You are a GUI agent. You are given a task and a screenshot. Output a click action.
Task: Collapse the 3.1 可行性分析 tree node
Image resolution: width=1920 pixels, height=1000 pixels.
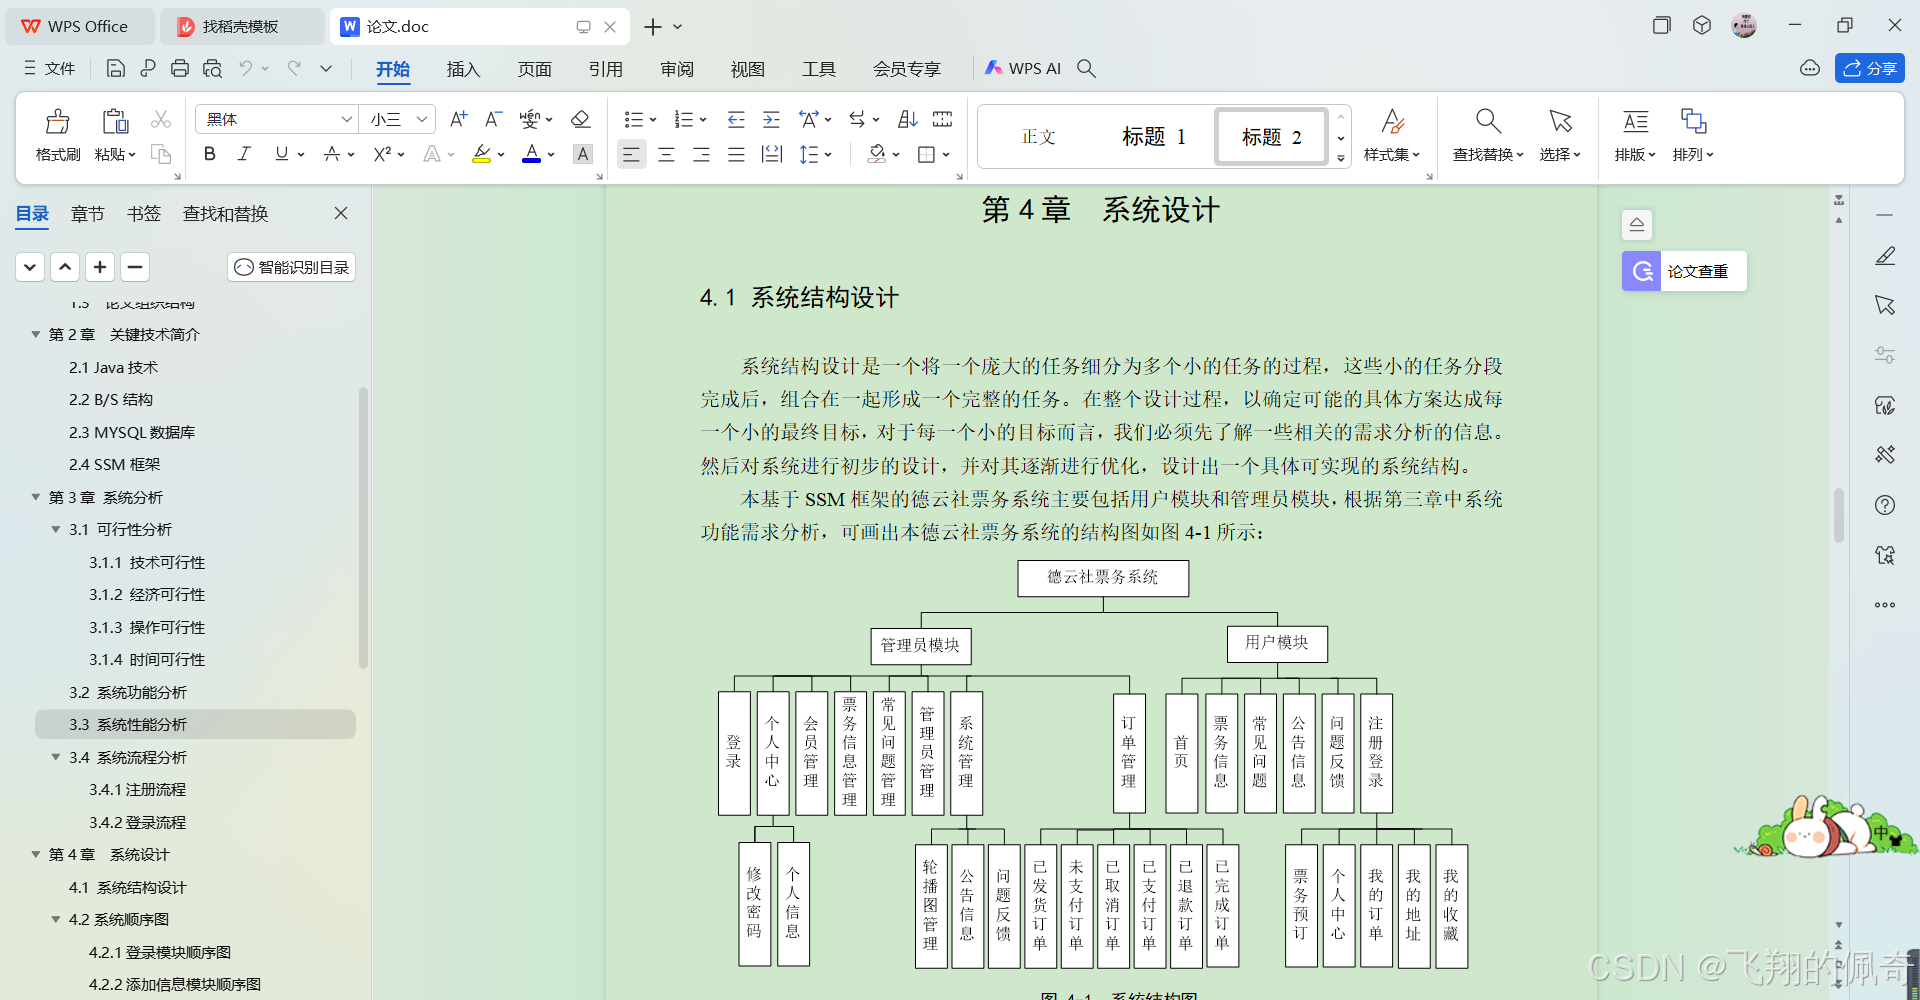pyautogui.click(x=56, y=529)
